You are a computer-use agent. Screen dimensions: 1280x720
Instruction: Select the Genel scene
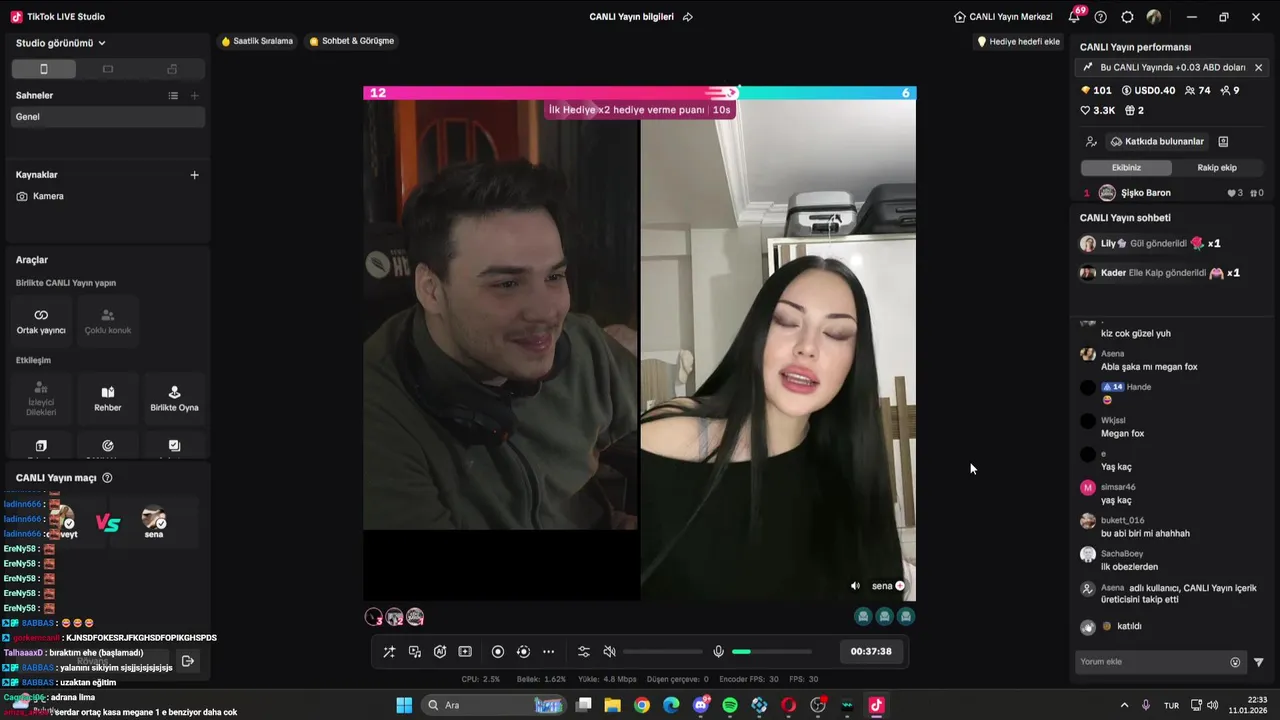pyautogui.click(x=108, y=117)
